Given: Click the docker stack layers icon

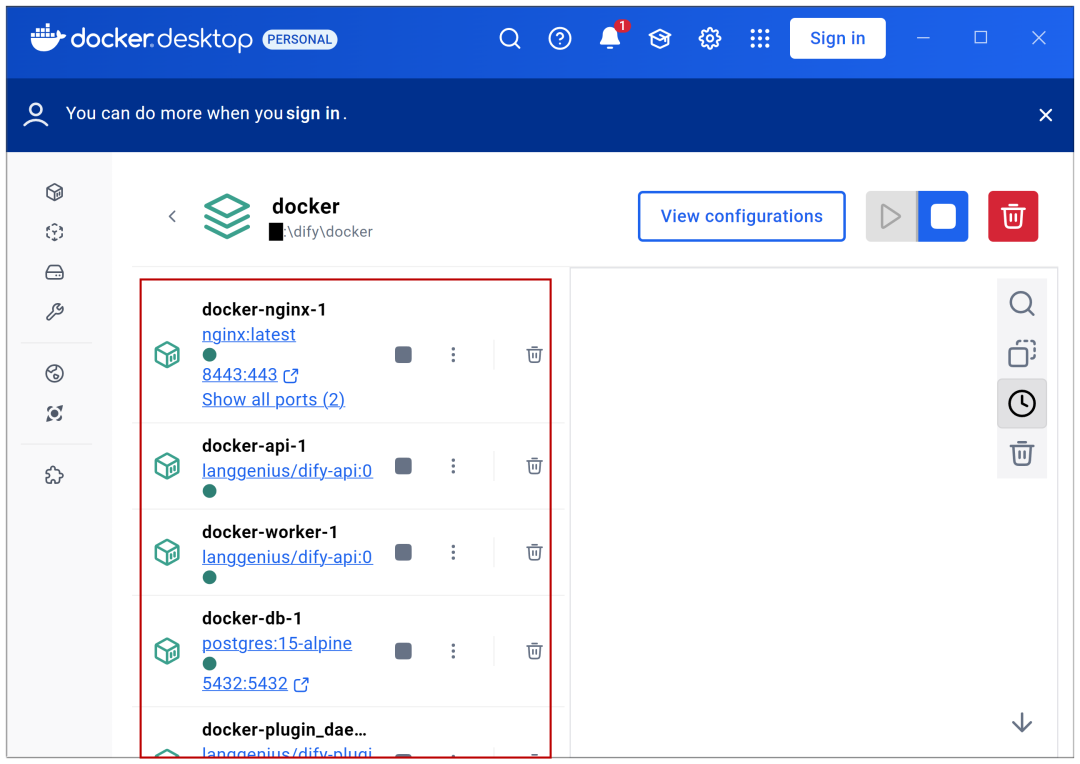Looking at the screenshot, I should [x=227, y=216].
